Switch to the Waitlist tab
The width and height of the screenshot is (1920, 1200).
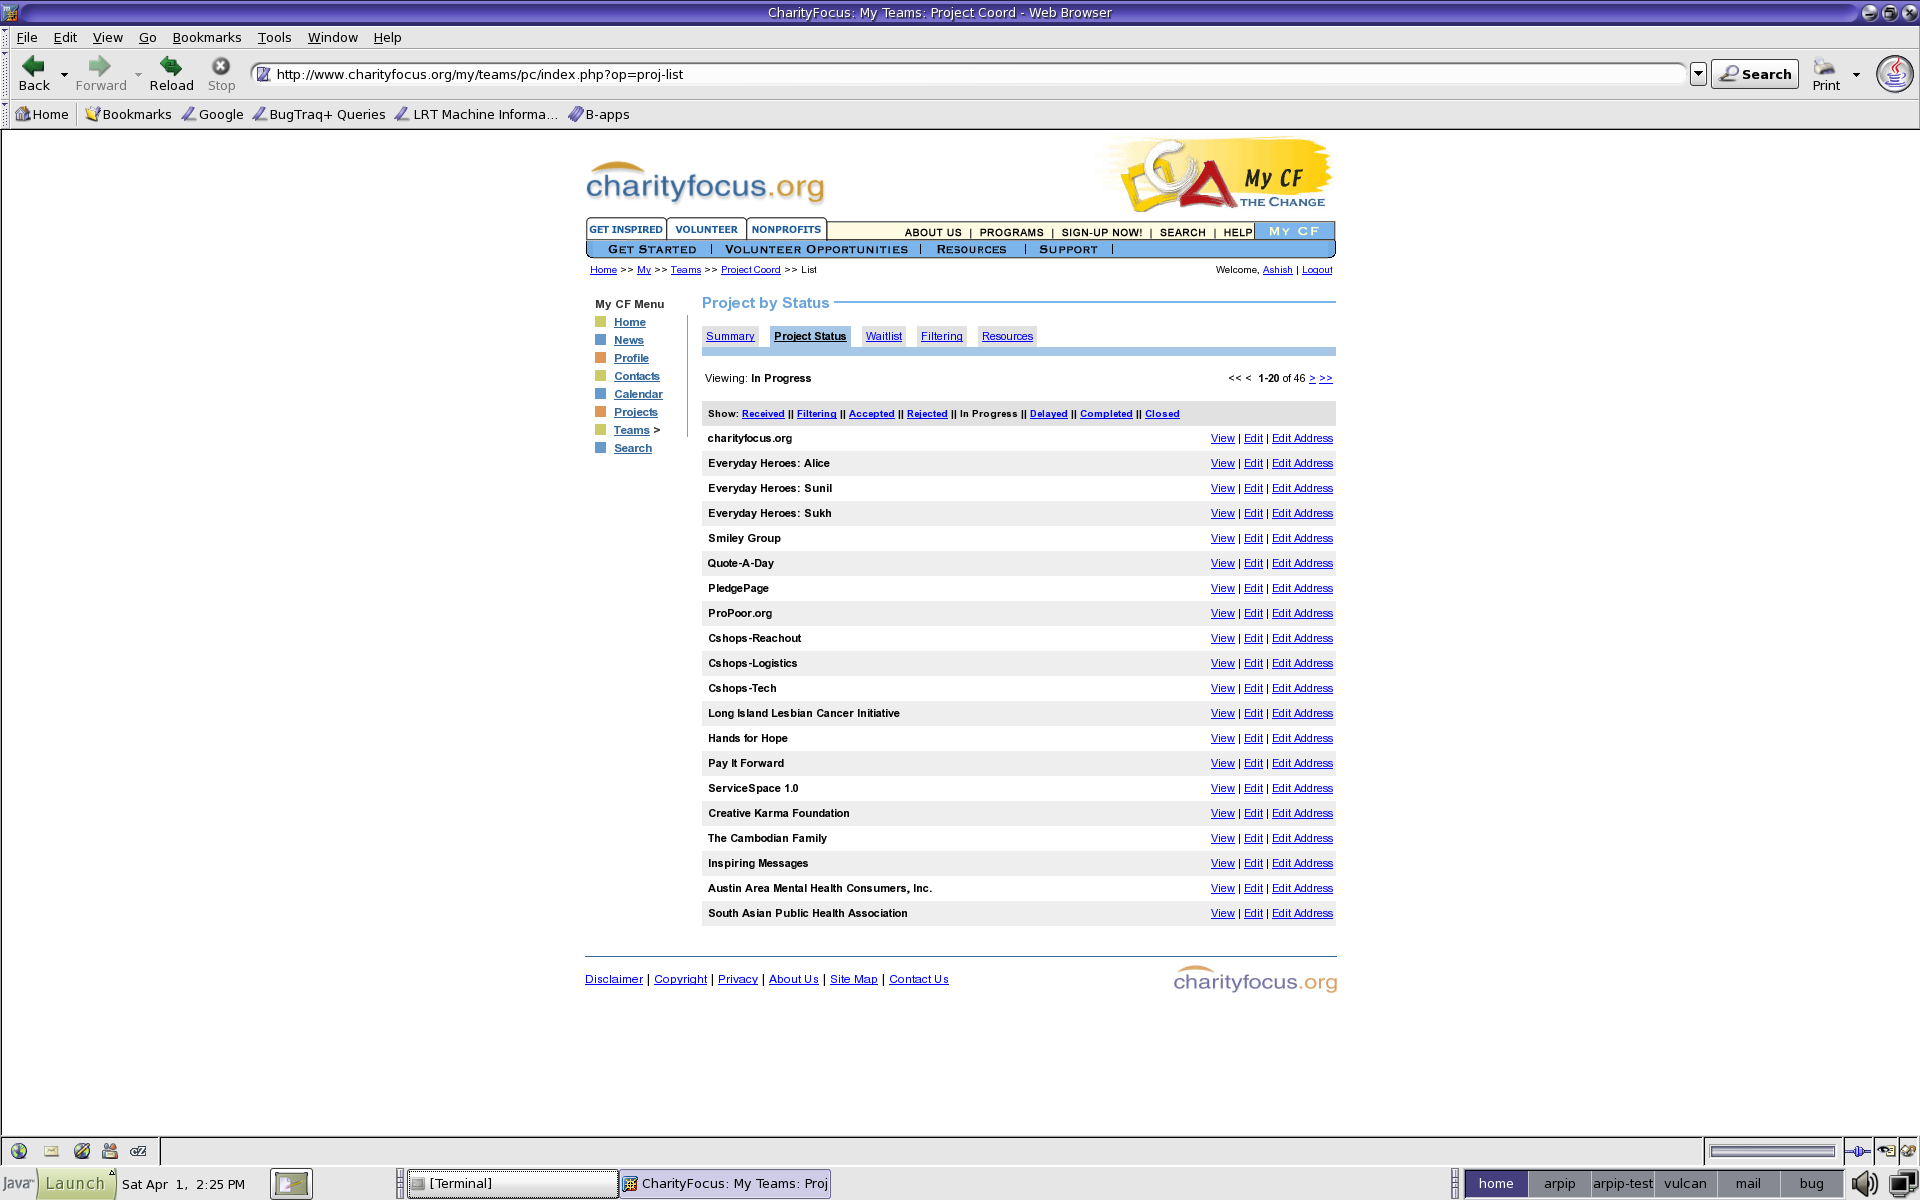point(884,336)
